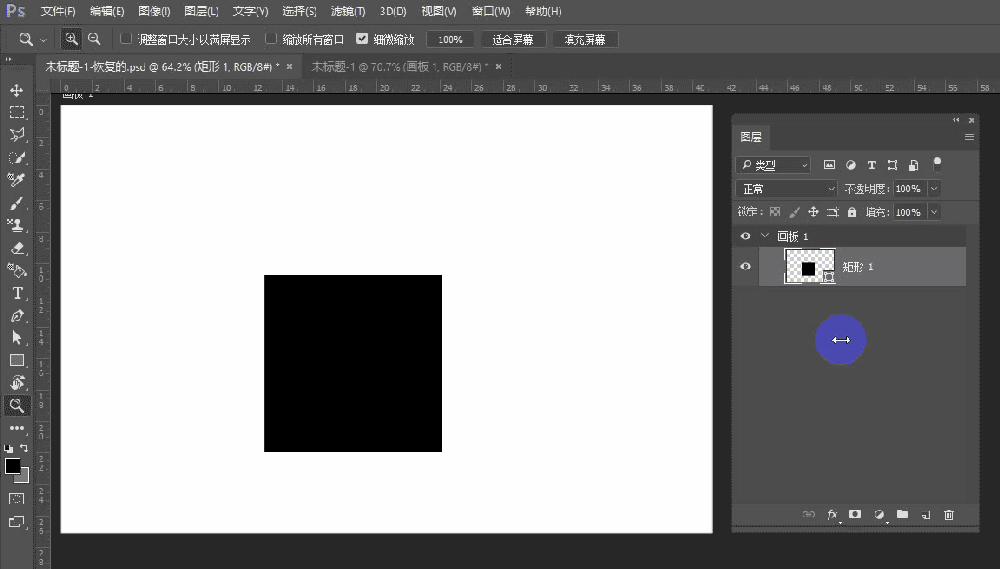Select the Path Selection tool
The width and height of the screenshot is (1000, 569).
[x=17, y=338]
